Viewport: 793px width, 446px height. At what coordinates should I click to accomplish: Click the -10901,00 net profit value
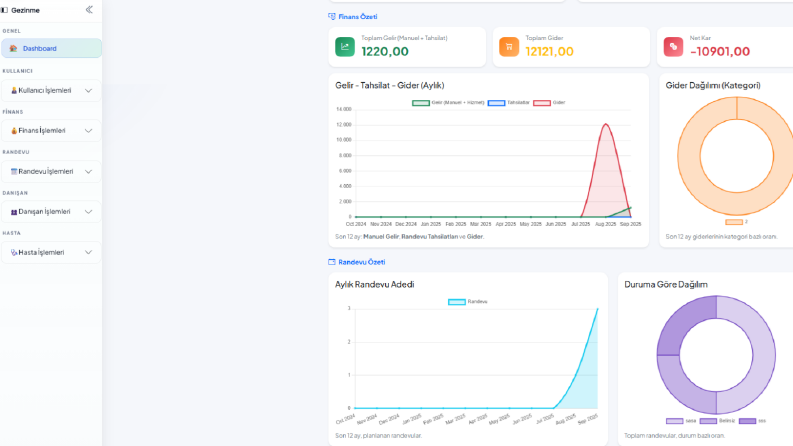(720, 52)
